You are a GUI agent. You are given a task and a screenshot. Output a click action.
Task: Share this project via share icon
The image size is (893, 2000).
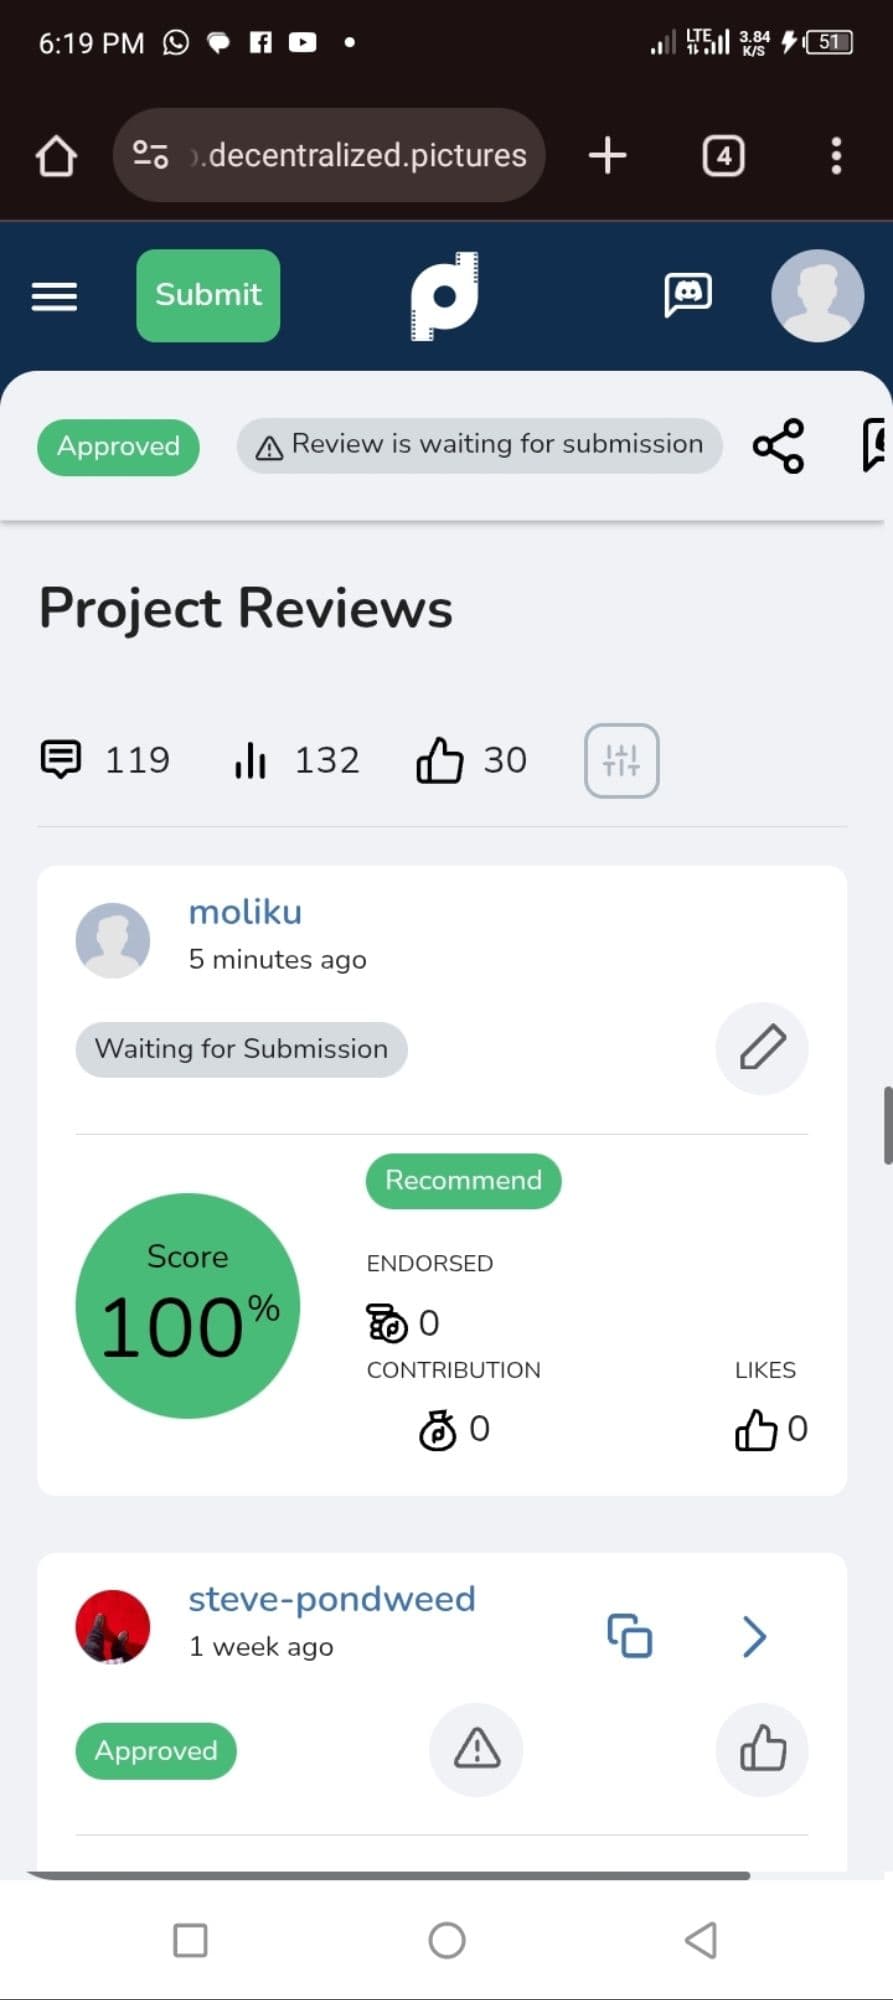tap(778, 446)
